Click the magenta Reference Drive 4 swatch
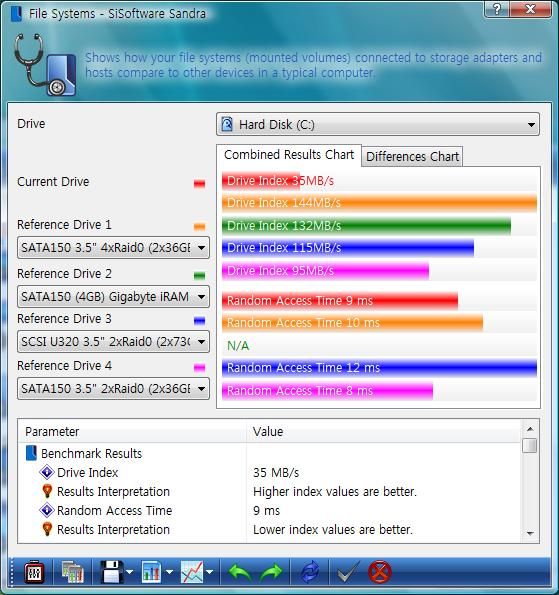 199,368
